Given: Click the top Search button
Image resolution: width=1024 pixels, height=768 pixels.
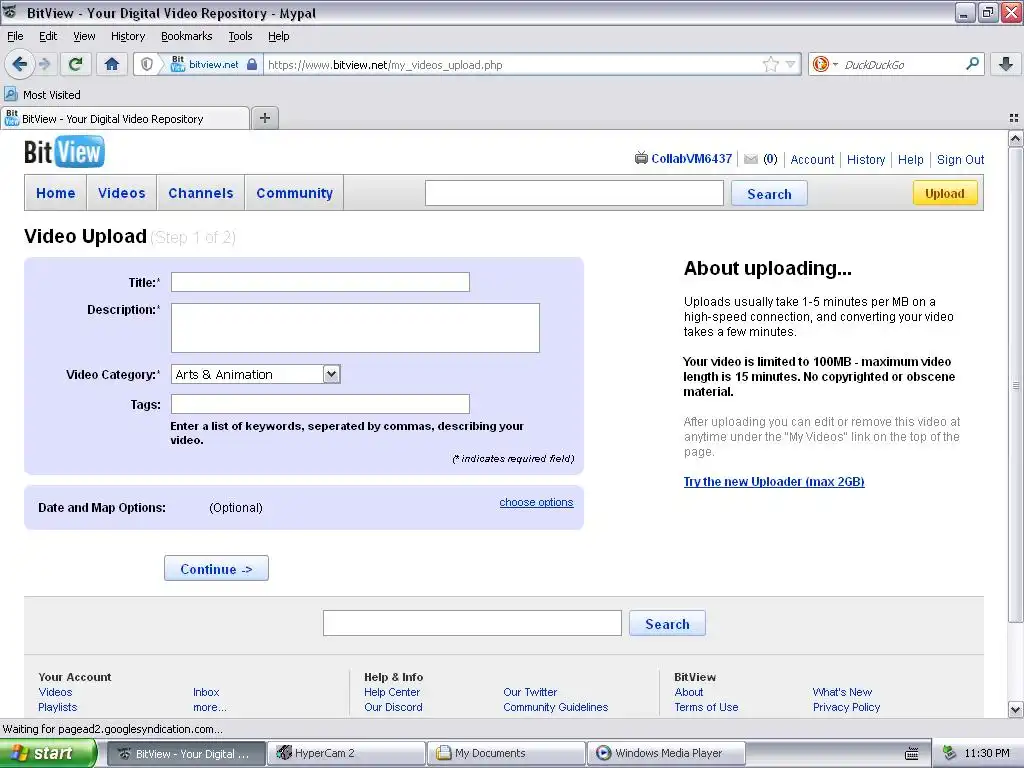Looking at the screenshot, I should 769,193.
